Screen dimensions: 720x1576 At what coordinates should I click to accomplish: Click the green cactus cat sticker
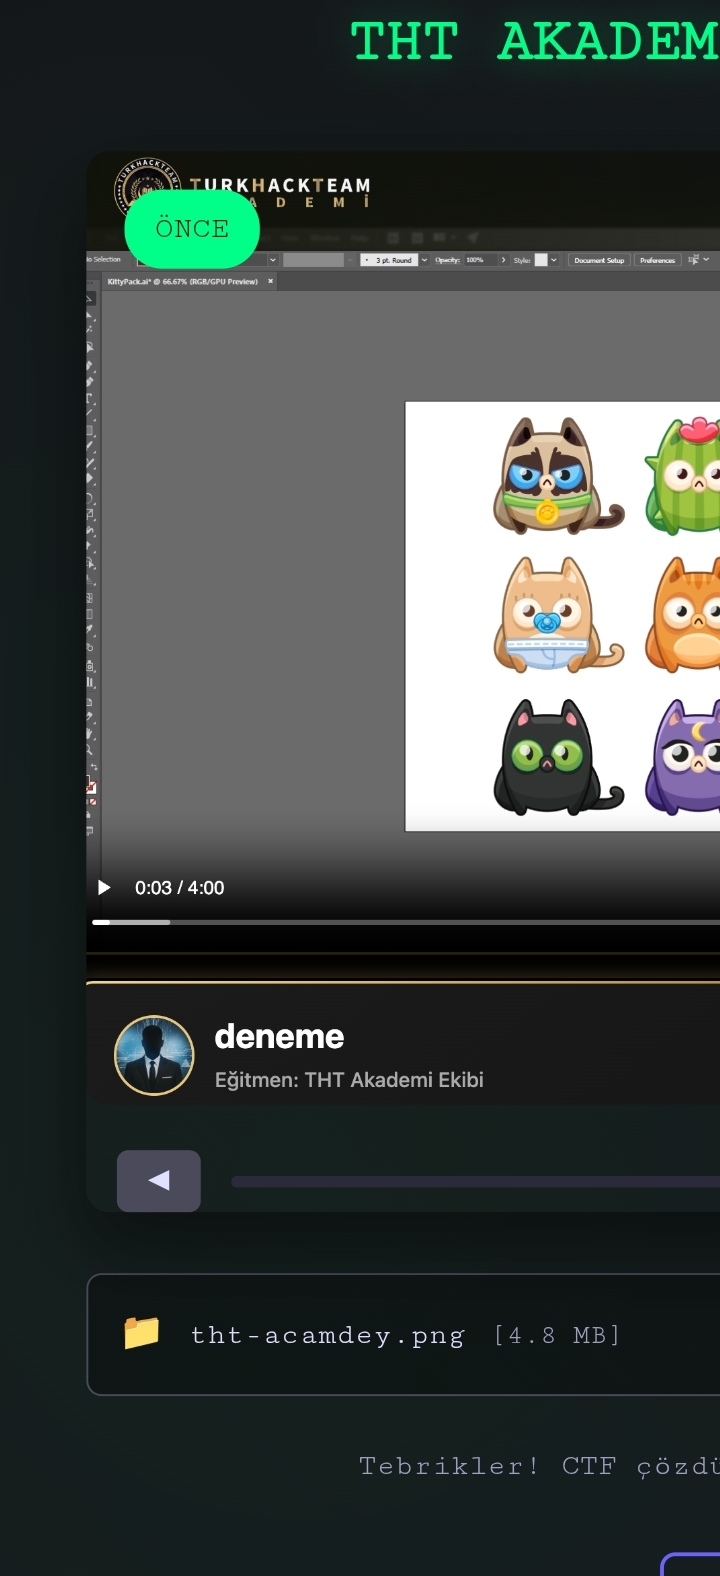tap(683, 476)
